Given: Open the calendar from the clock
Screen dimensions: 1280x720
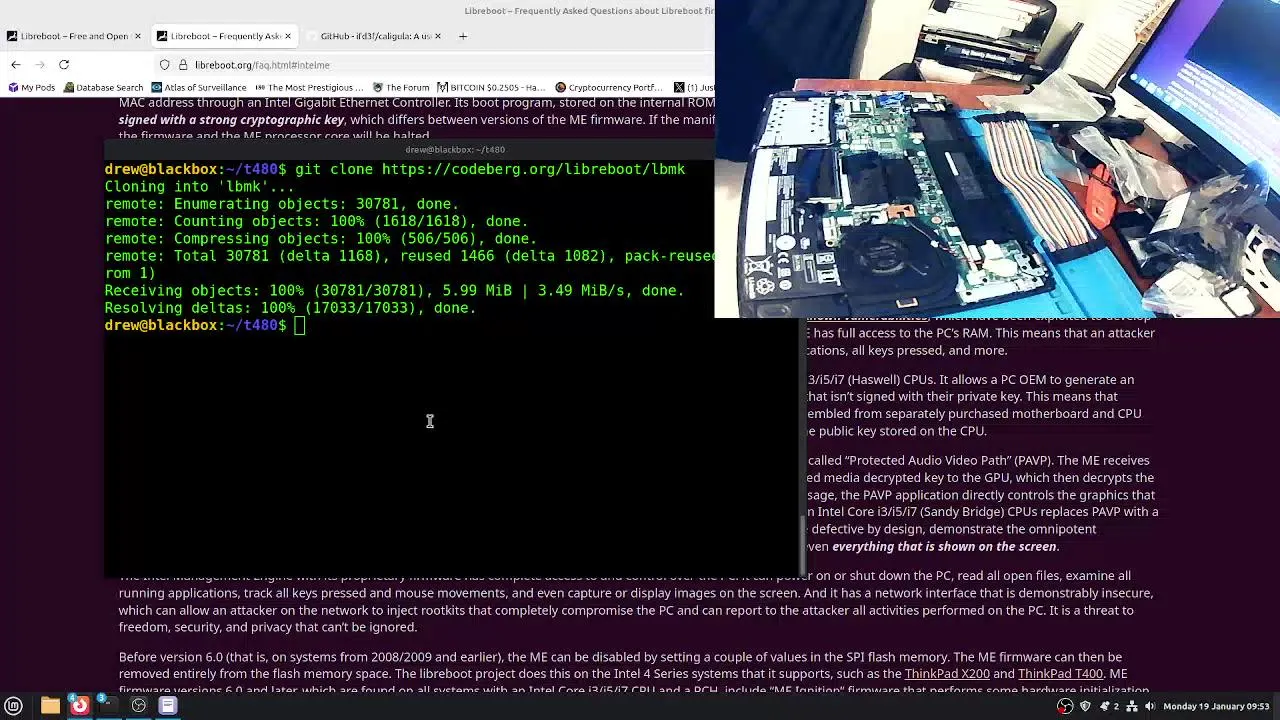Looking at the screenshot, I should coord(1216,706).
